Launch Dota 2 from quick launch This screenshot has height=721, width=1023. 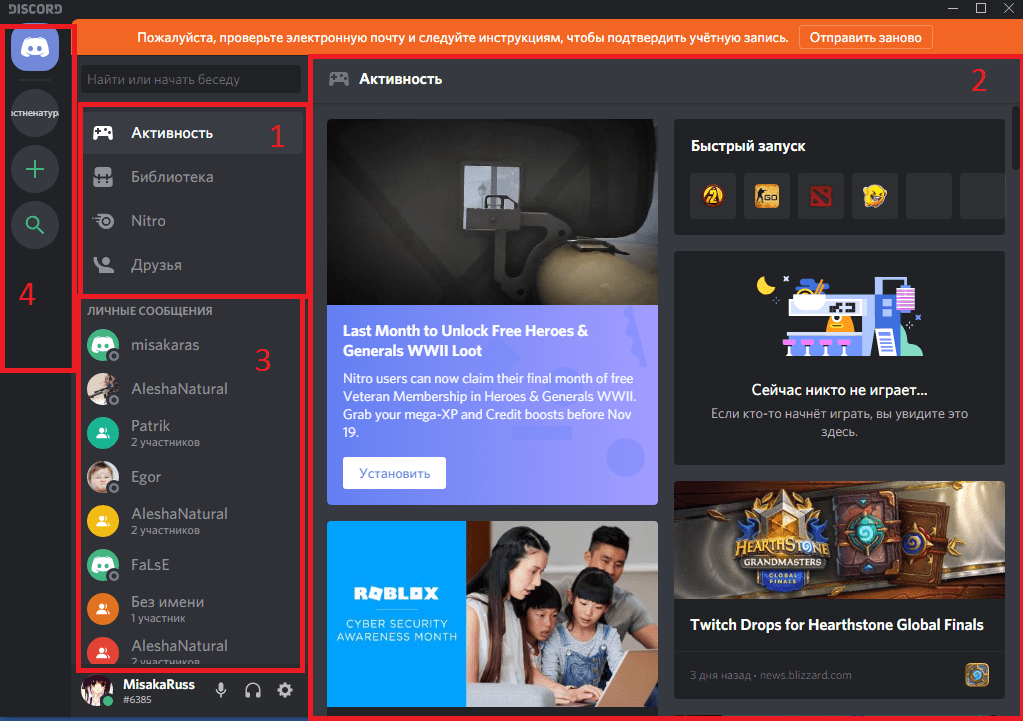click(x=820, y=196)
